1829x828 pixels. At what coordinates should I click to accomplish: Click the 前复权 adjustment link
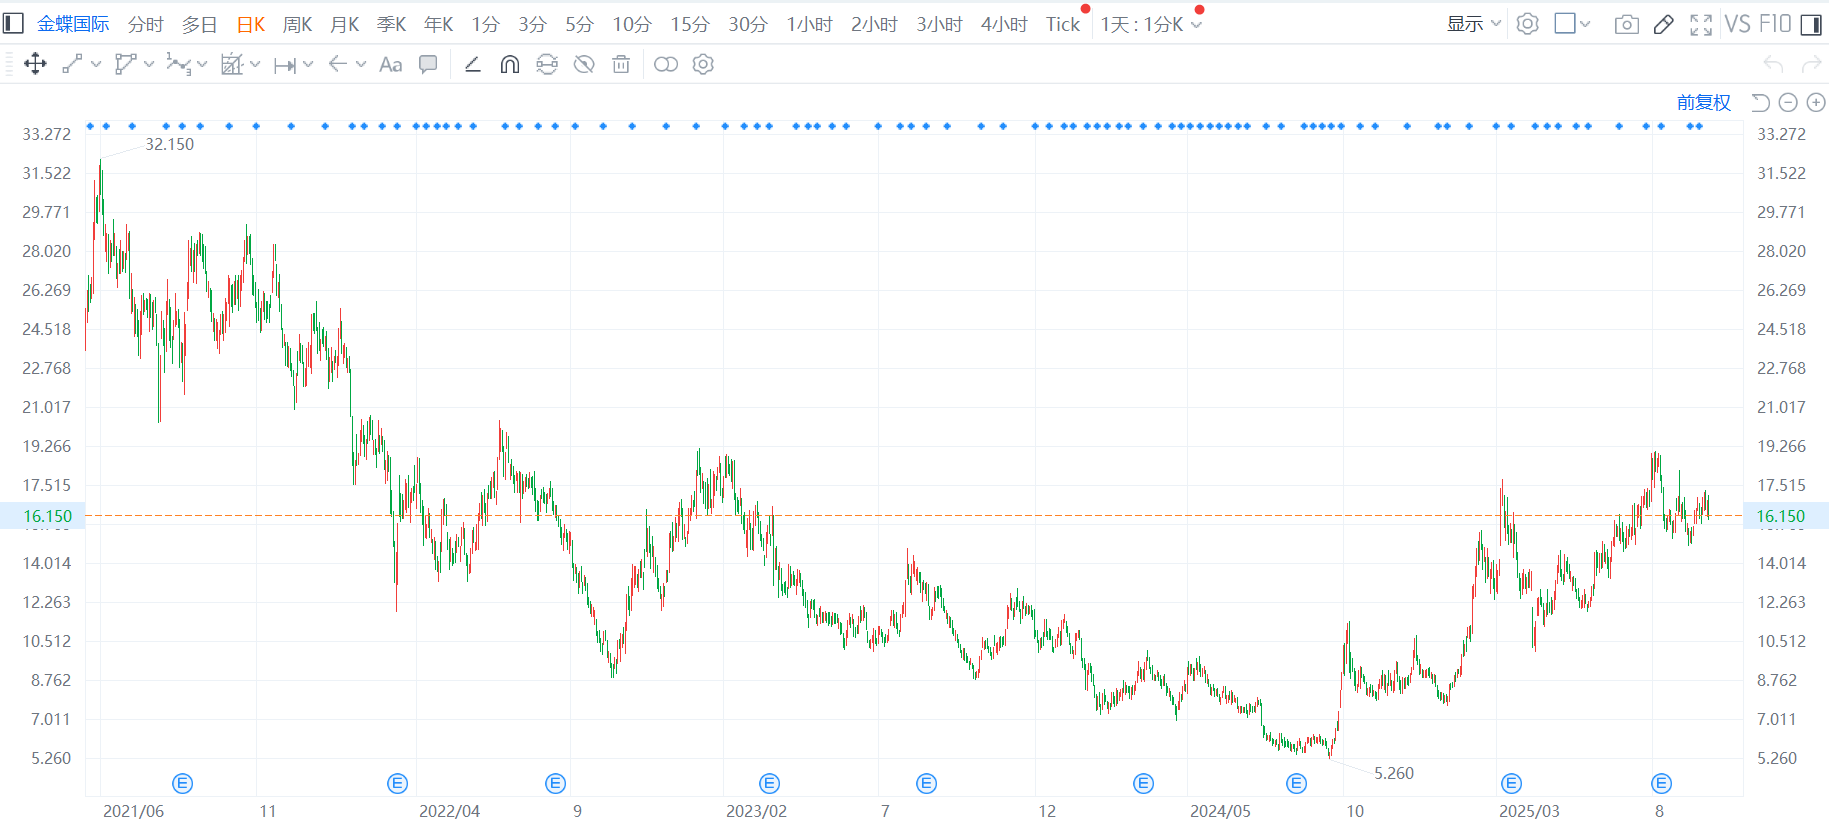coord(1703,102)
